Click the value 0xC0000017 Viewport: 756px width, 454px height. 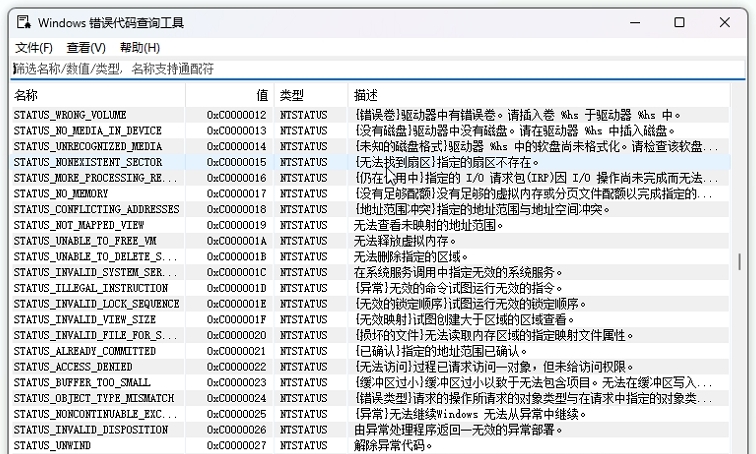pyautogui.click(x=236, y=193)
